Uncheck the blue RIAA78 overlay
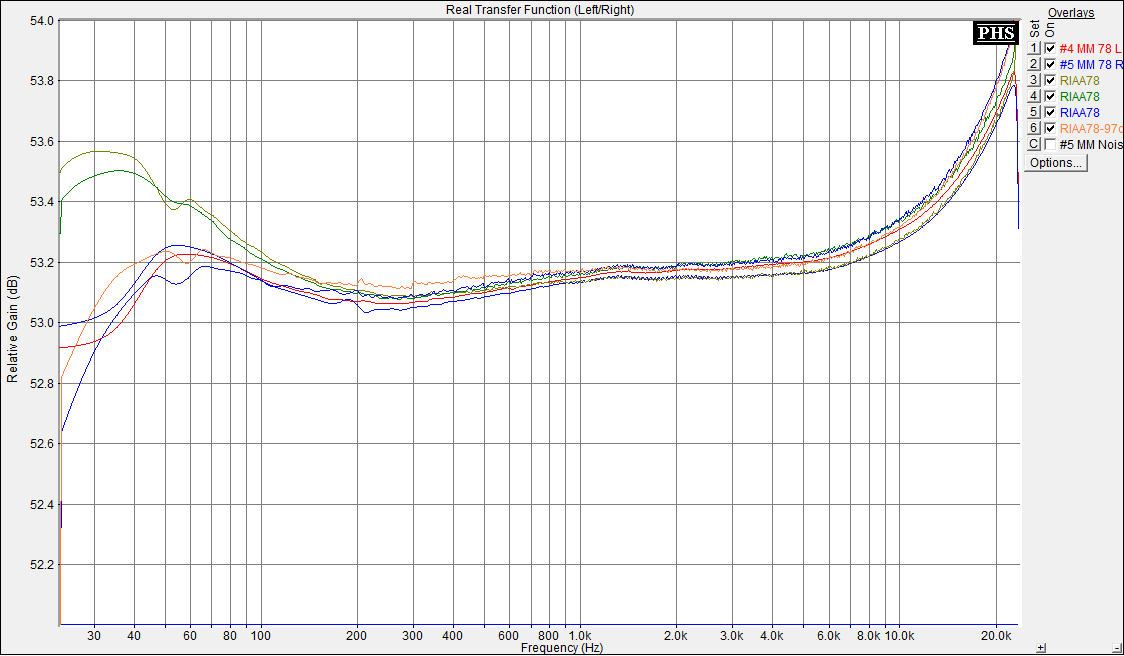The height and width of the screenshot is (656, 1124). point(1050,112)
